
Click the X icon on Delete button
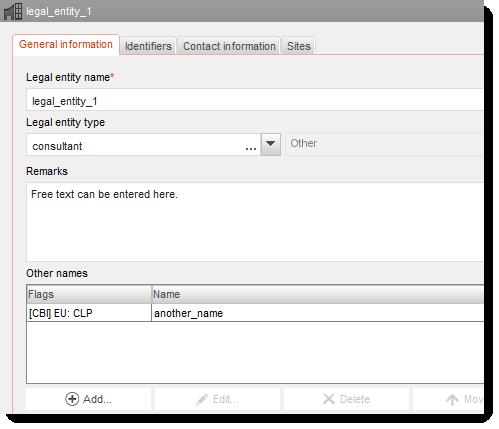tap(329, 399)
